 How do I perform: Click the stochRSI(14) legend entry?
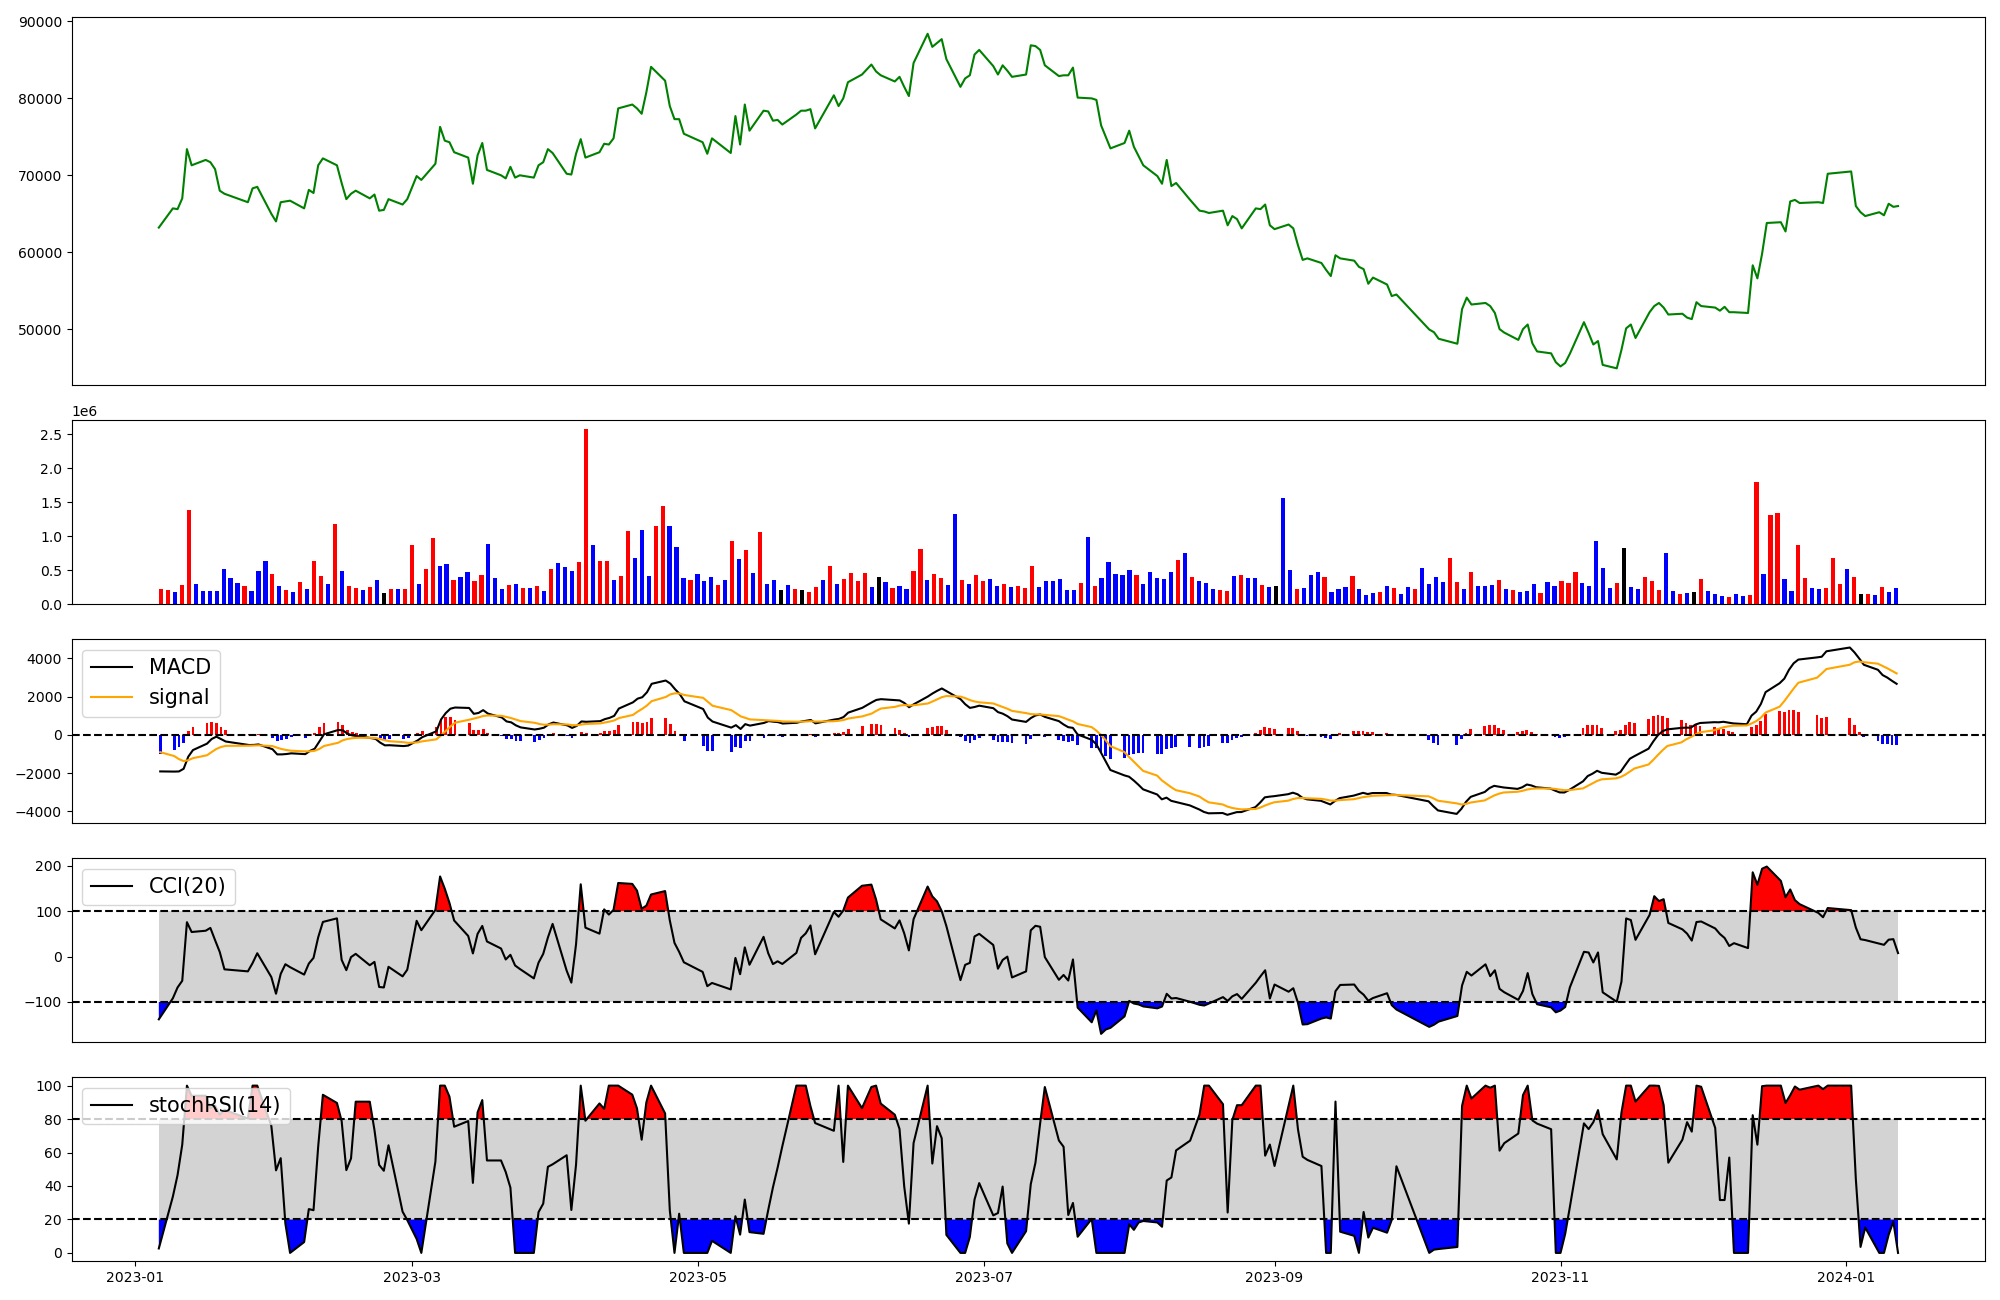[x=214, y=1105]
